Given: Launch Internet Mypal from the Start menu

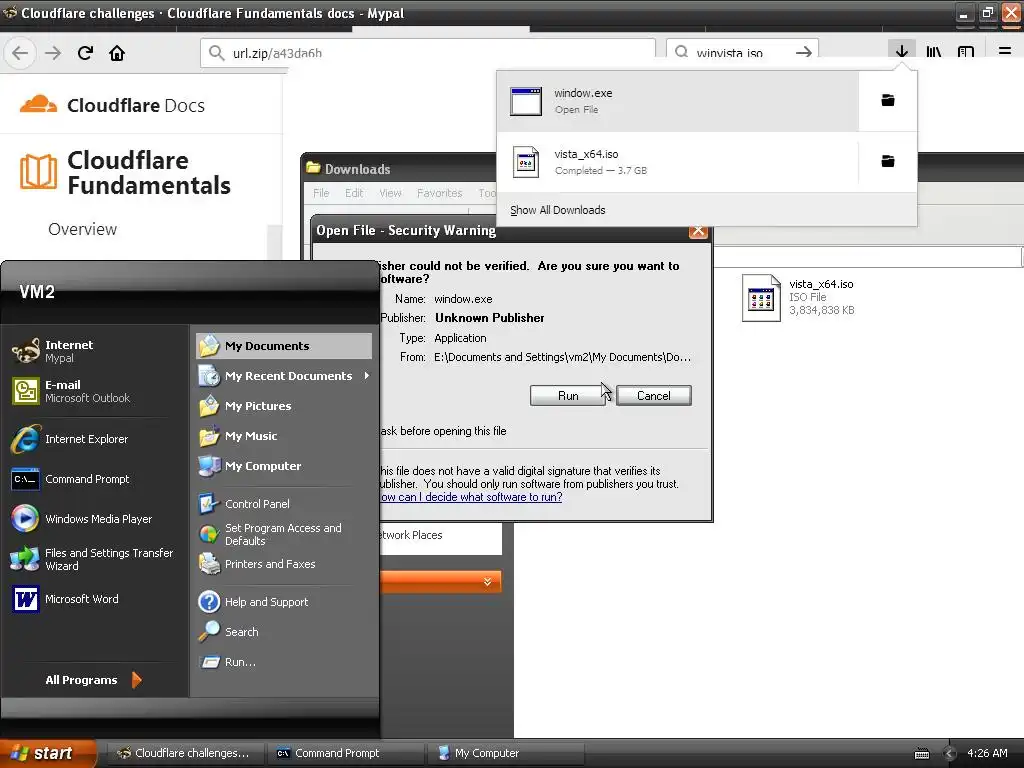Looking at the screenshot, I should [95, 351].
